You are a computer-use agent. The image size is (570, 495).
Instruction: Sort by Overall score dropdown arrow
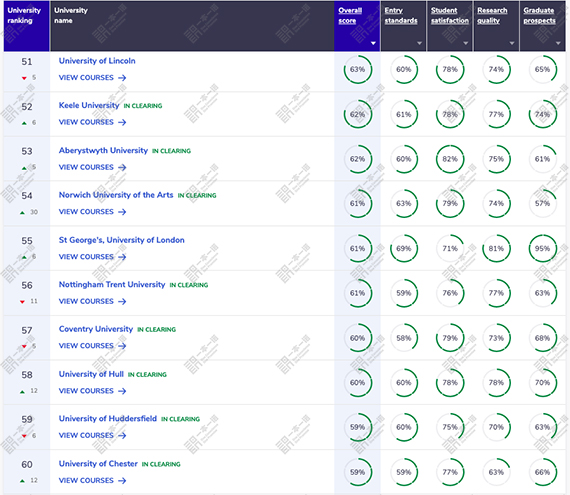(x=373, y=43)
